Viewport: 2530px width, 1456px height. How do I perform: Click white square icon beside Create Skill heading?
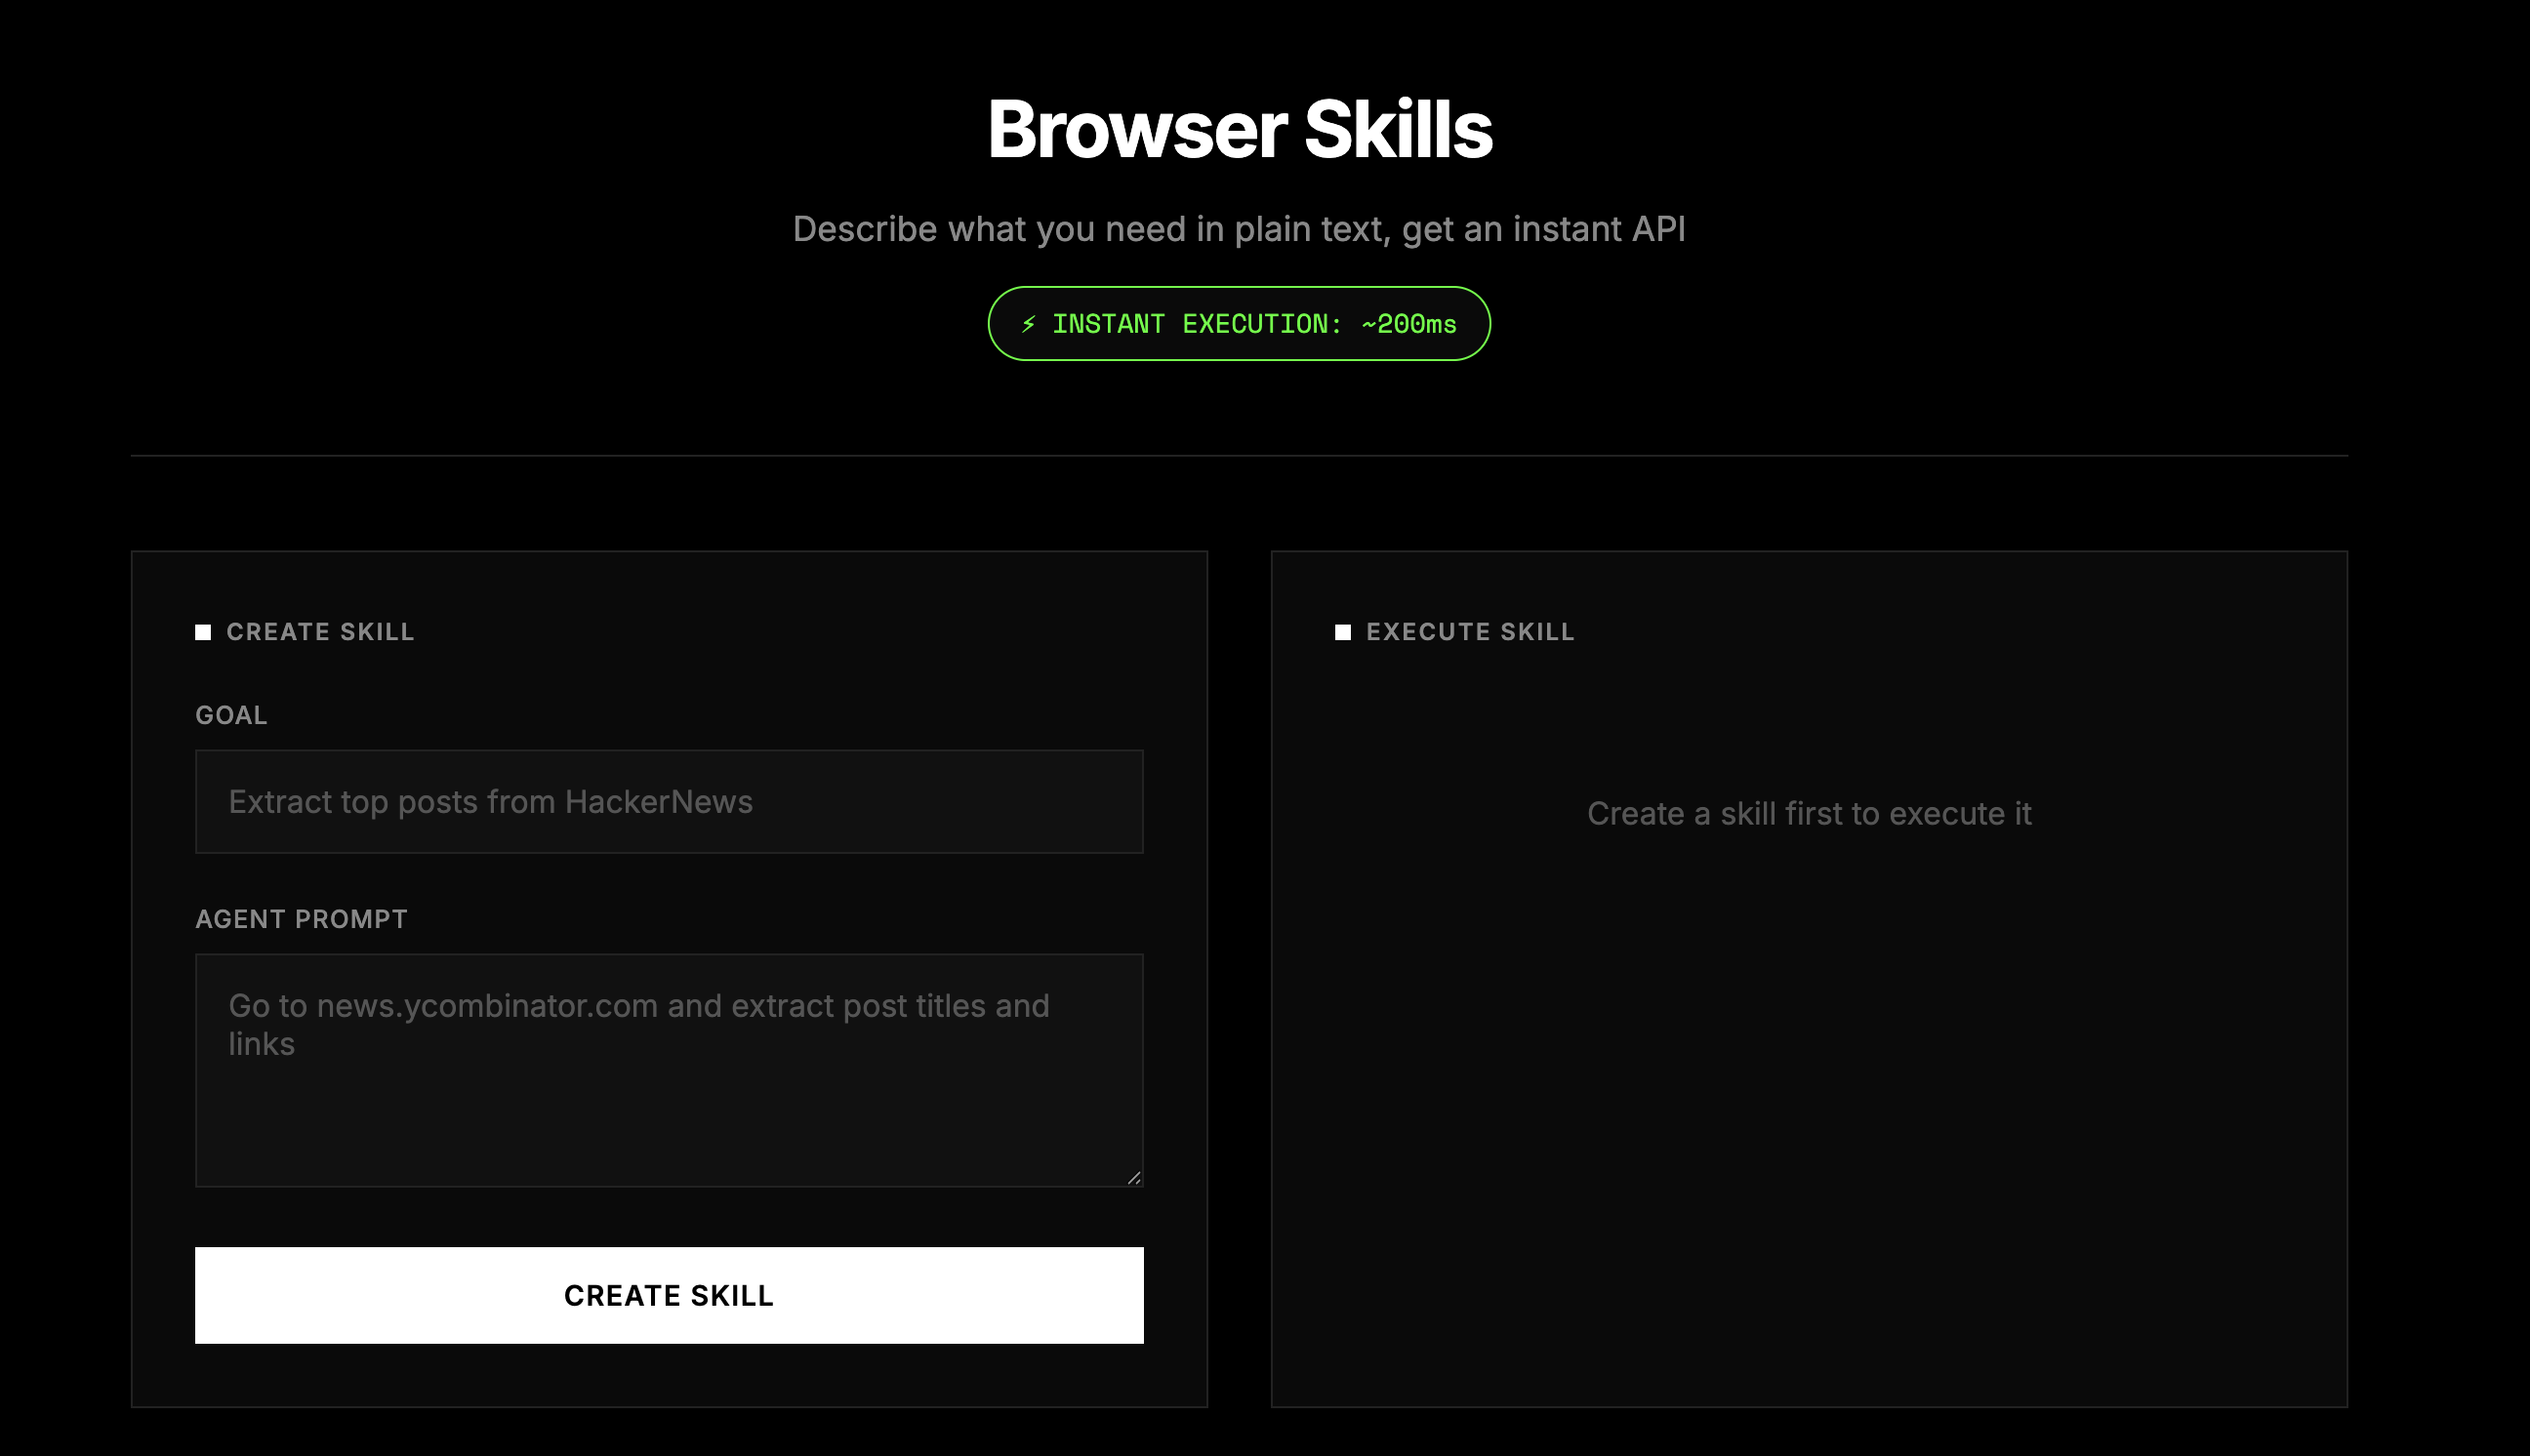203,632
